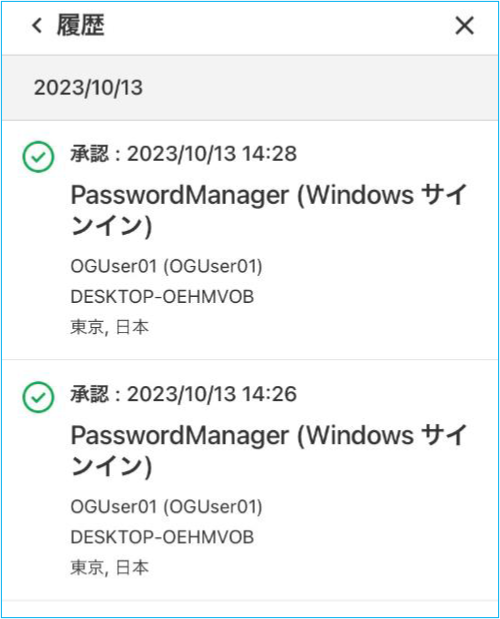Open the 承認 : 2023/10/13 14:26 entry
The height and width of the screenshot is (619, 500).
250,480
